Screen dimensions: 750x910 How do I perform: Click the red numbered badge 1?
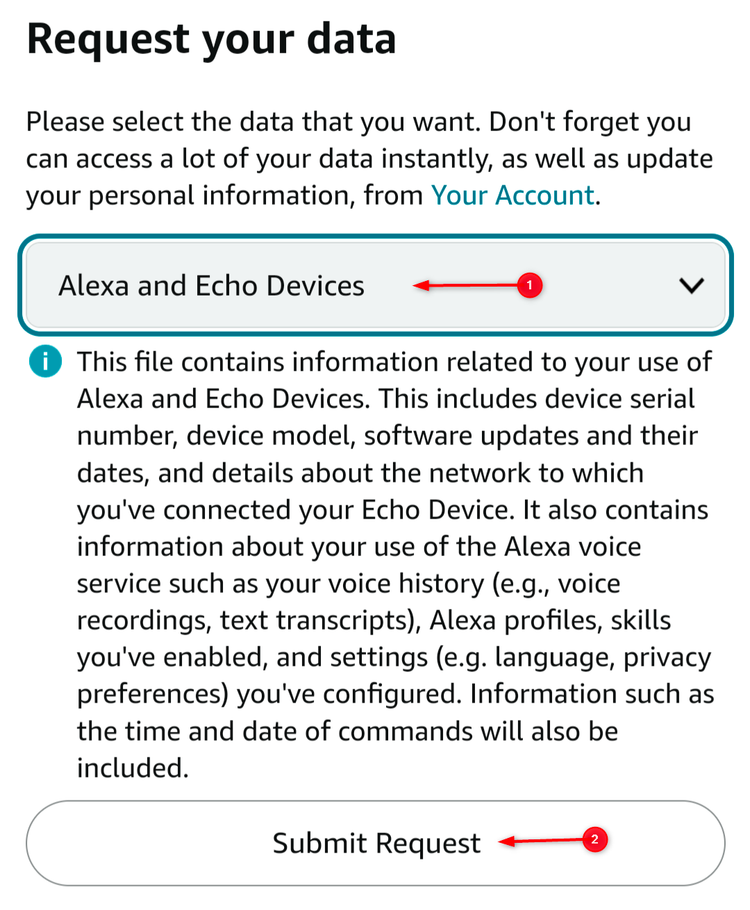point(529,285)
